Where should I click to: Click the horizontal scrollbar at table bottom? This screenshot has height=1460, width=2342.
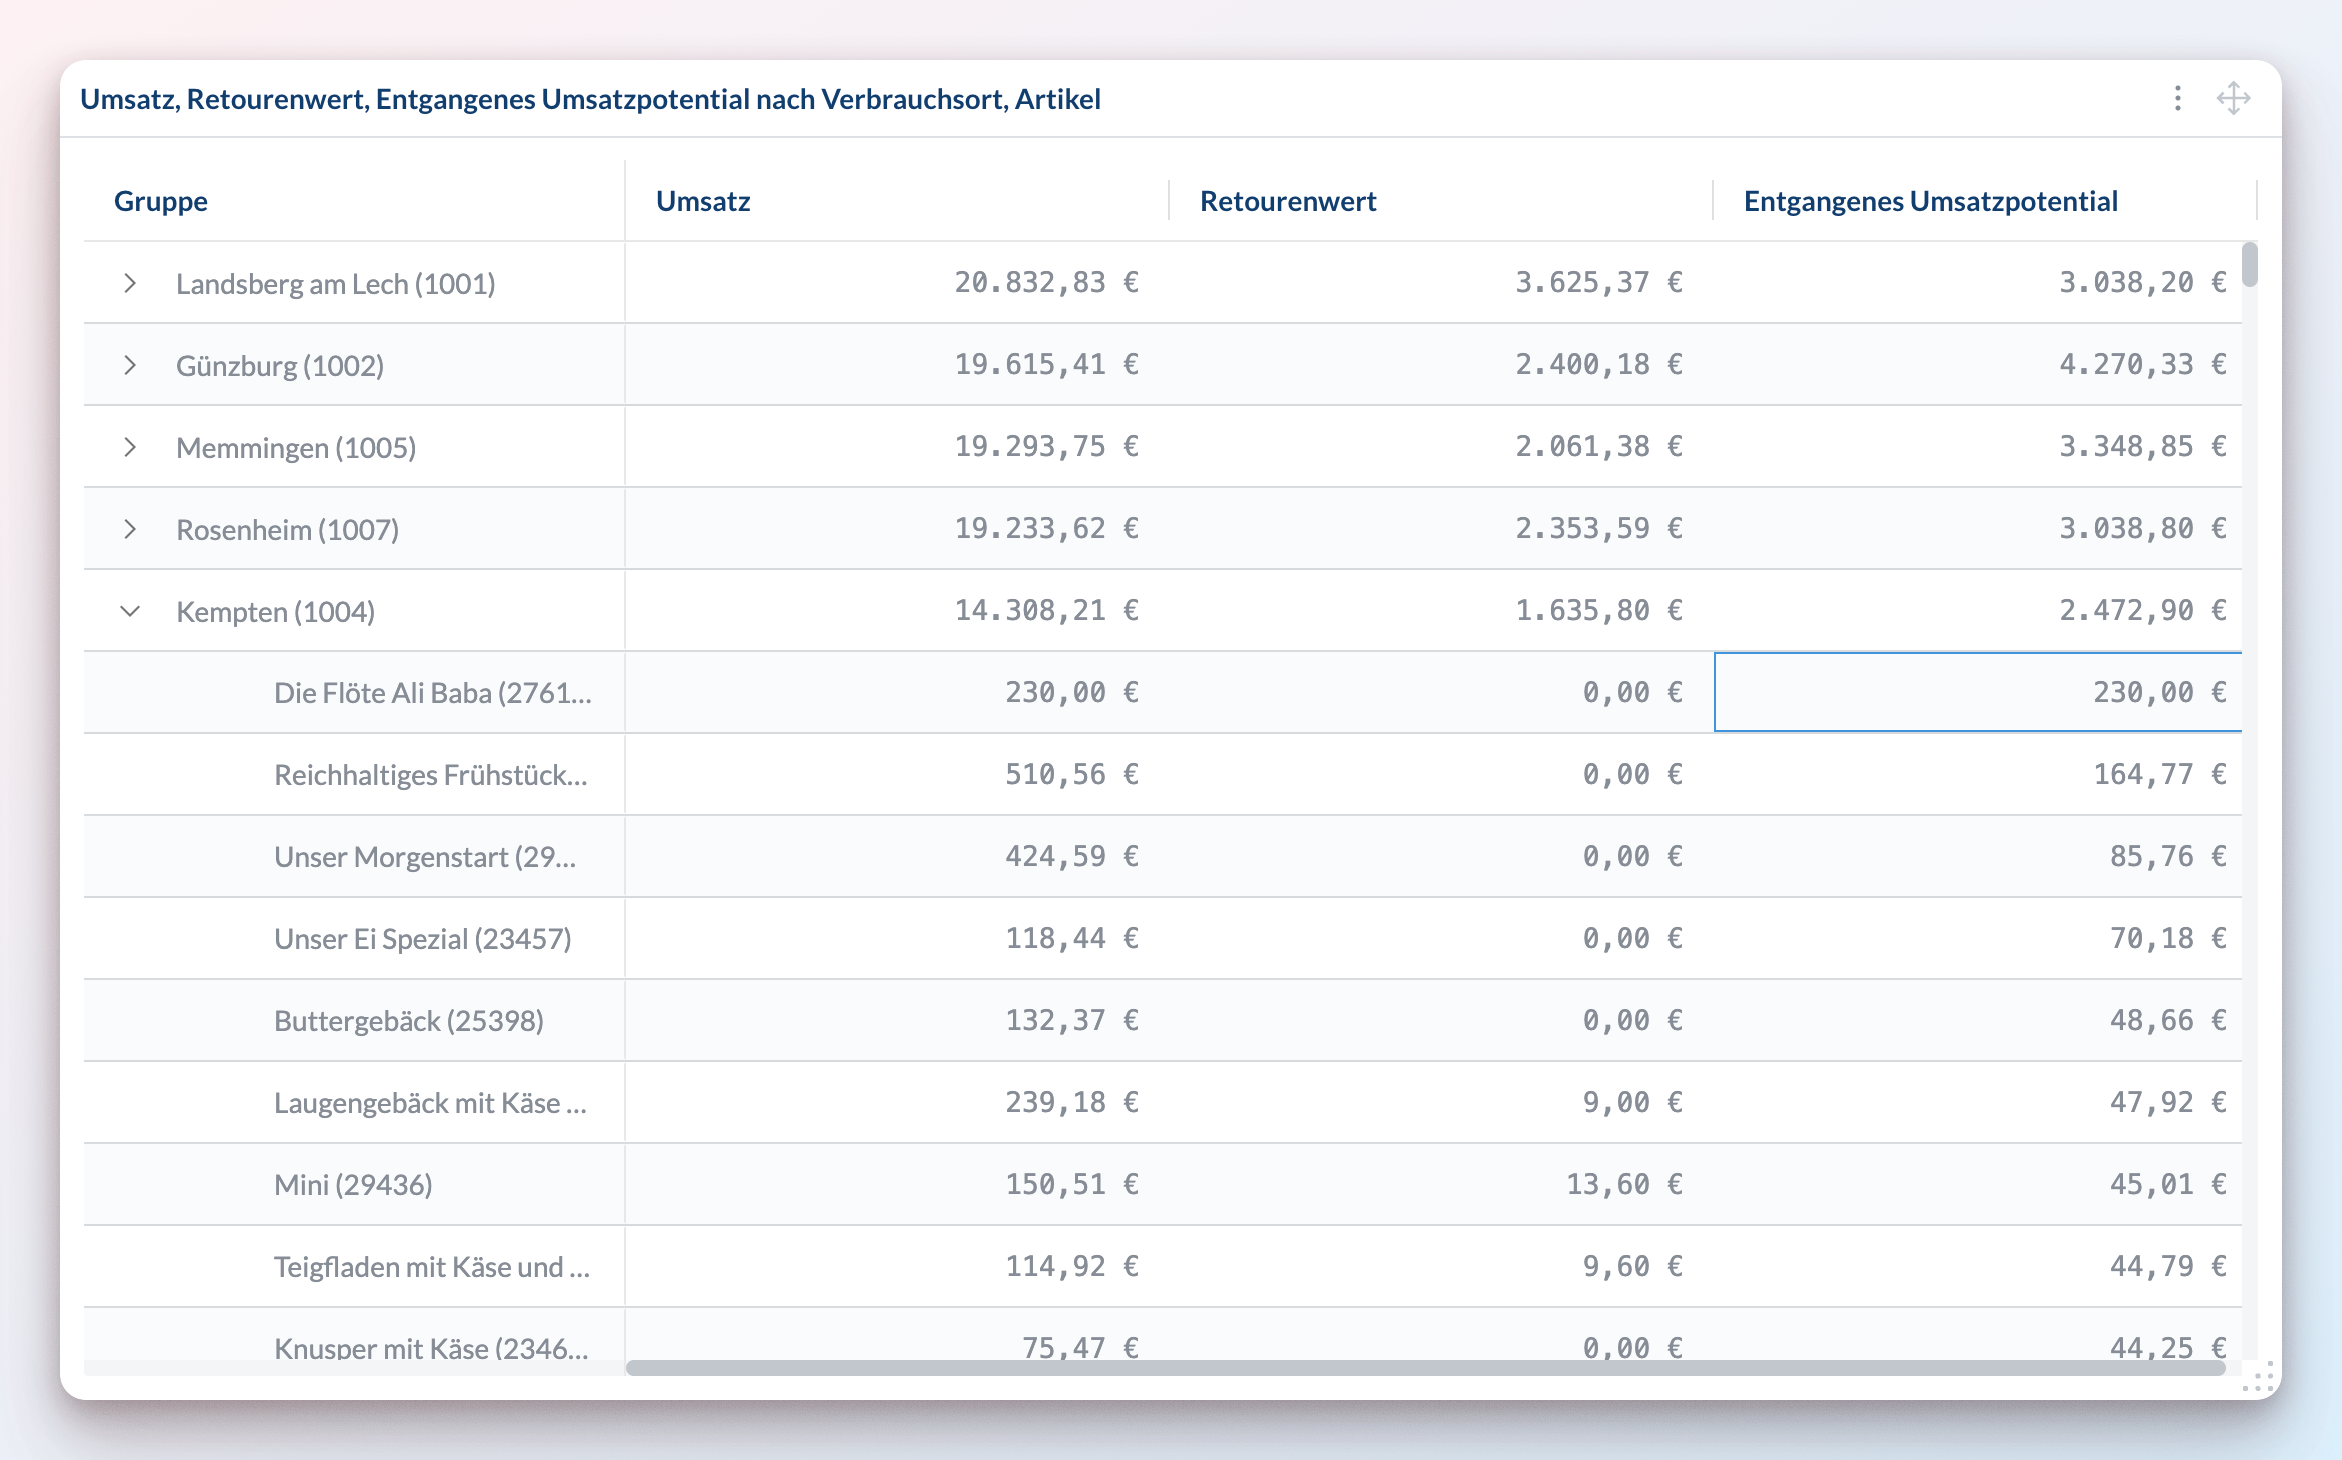(1424, 1368)
